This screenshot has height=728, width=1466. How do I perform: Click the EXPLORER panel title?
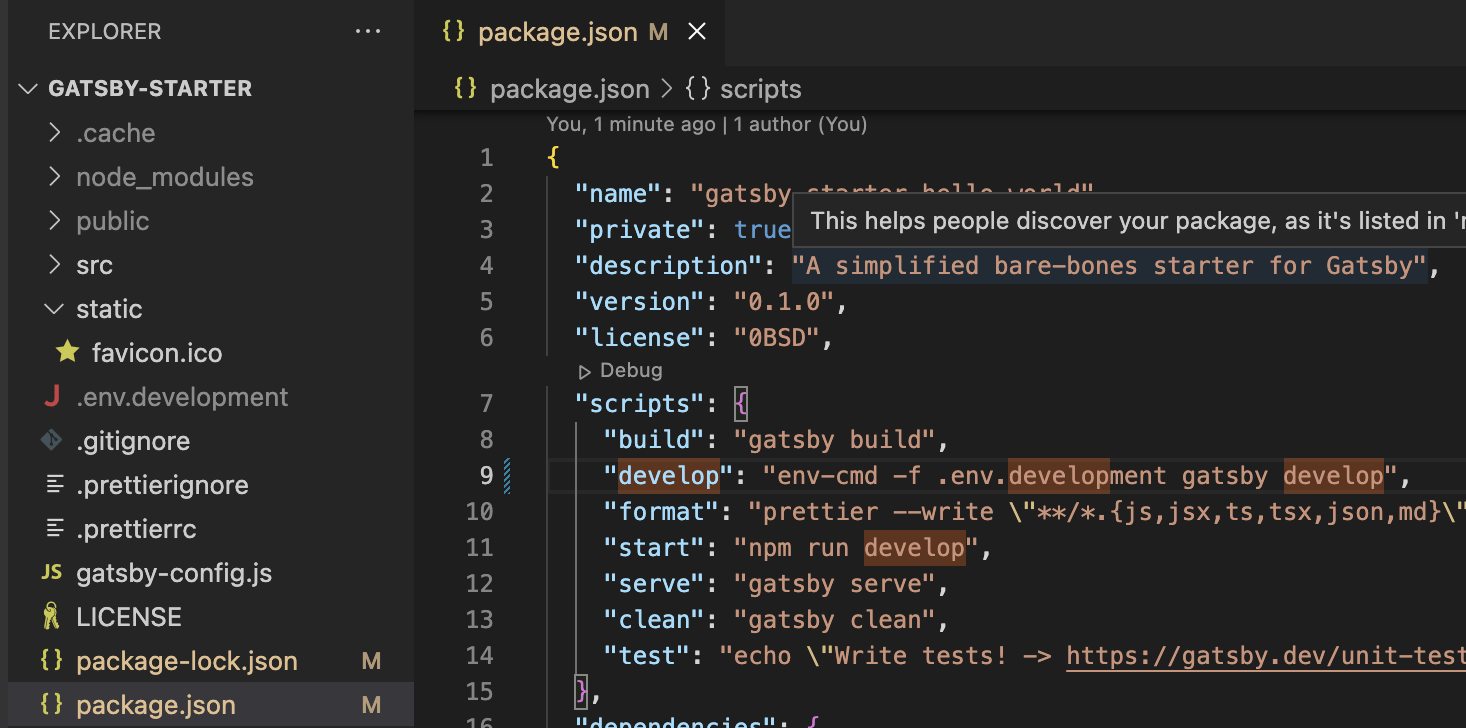(x=104, y=32)
